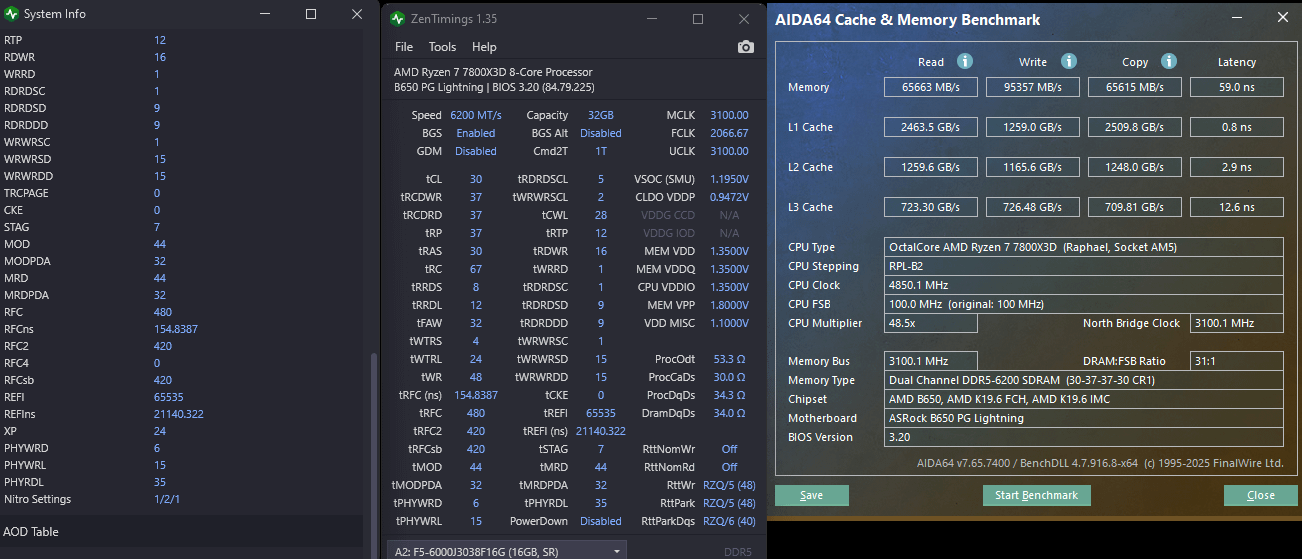Image resolution: width=1302 pixels, height=559 pixels.
Task: Click the GDM Disabled value in ZenTimings
Action: (476, 151)
